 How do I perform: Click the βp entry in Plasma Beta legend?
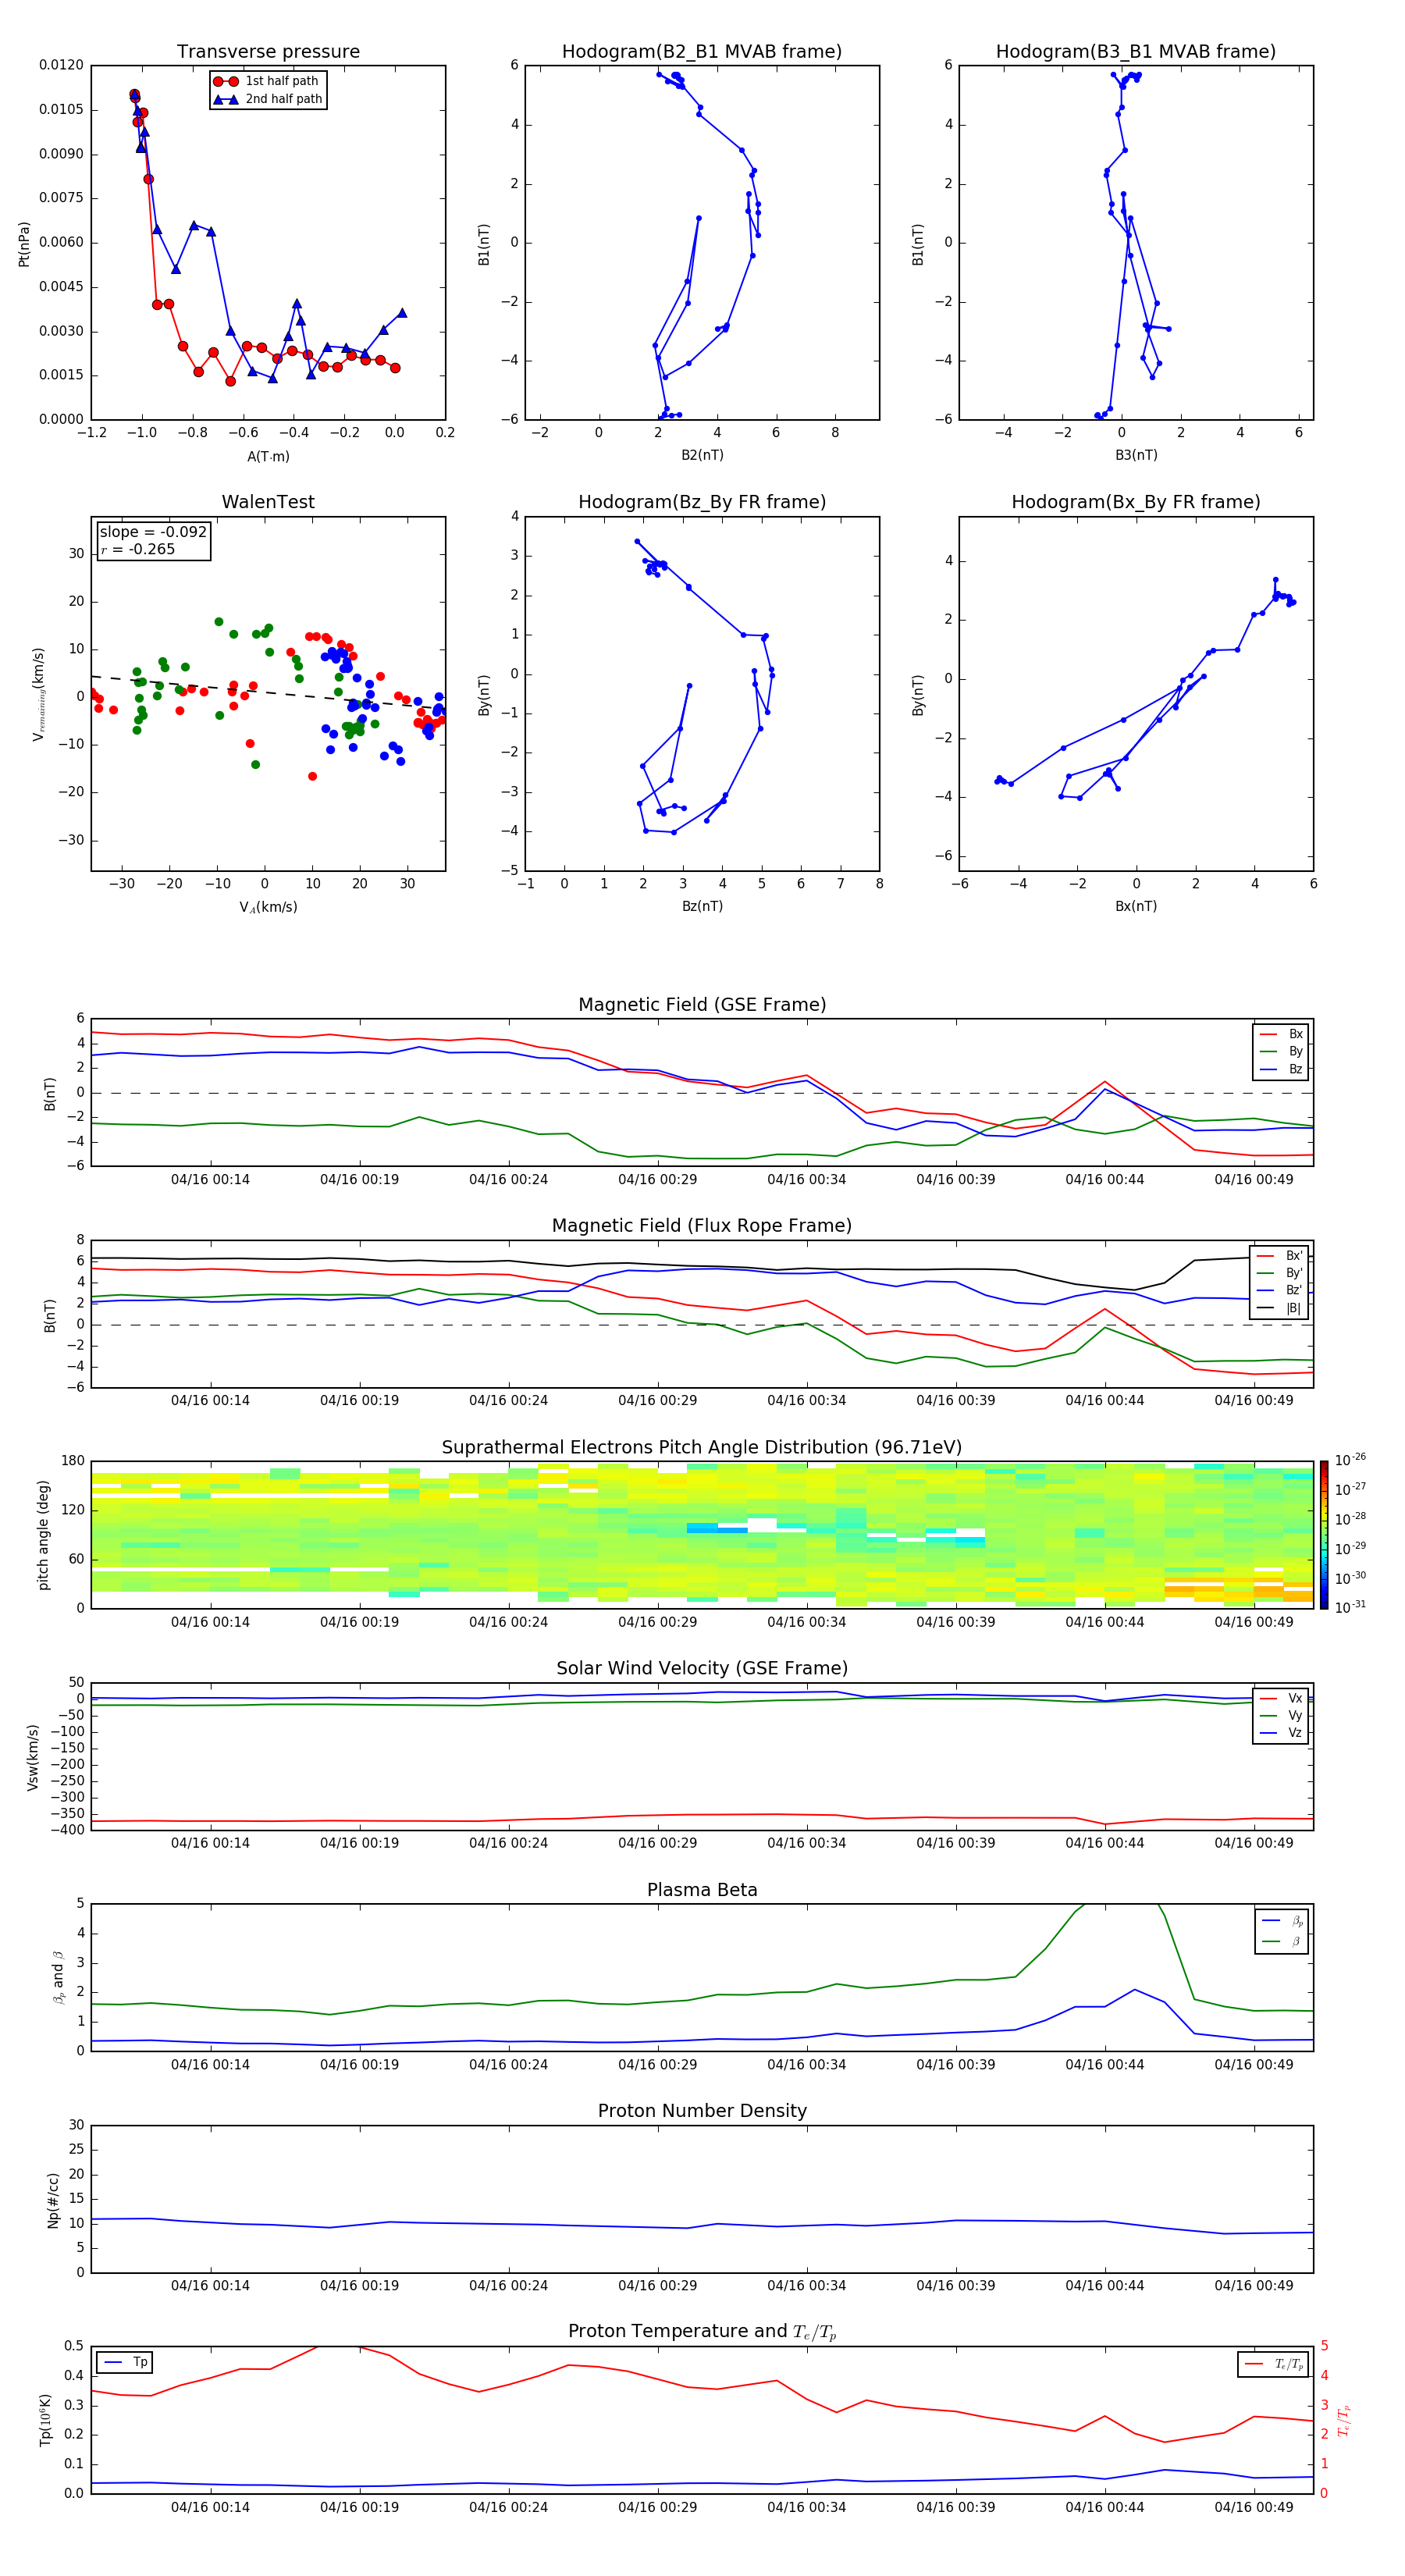[x=1282, y=1921]
